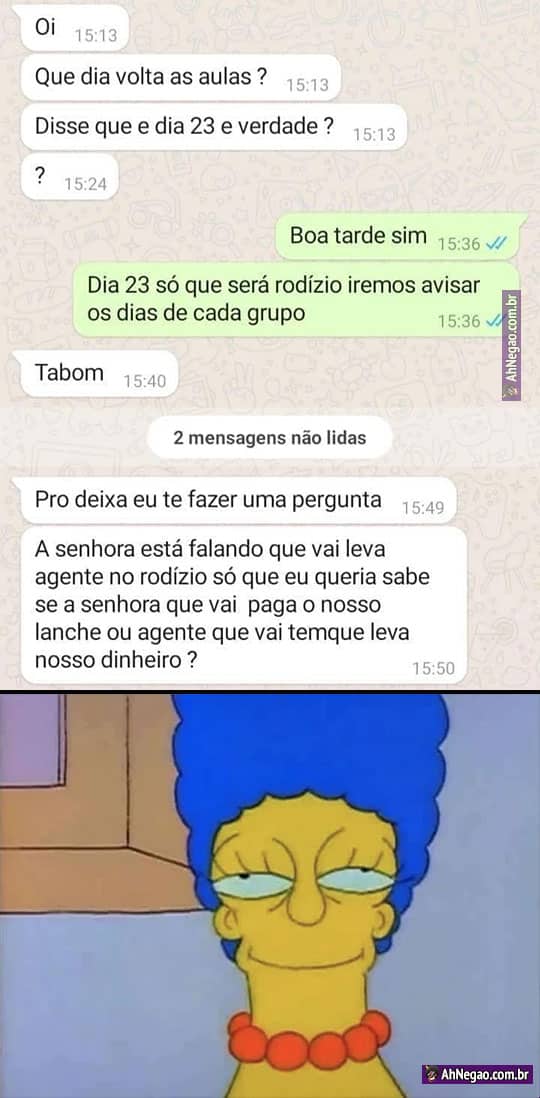Click read-receipt checkmarks on 'Boa tarde sim'
The image size is (540, 1098).
[x=495, y=243]
